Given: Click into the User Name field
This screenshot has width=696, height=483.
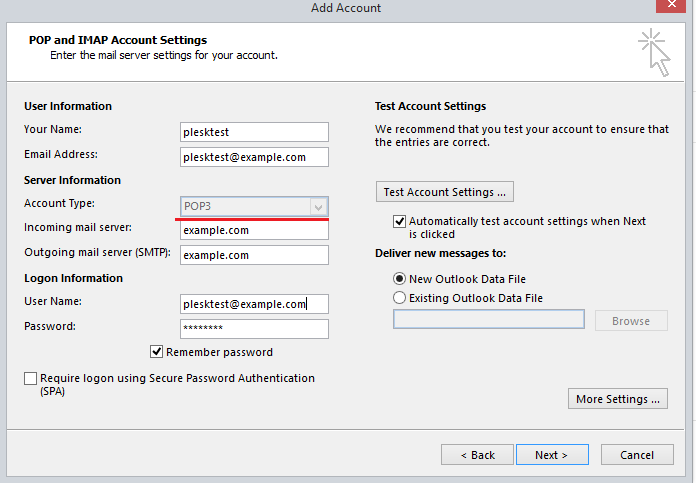Looking at the screenshot, I should coord(254,304).
